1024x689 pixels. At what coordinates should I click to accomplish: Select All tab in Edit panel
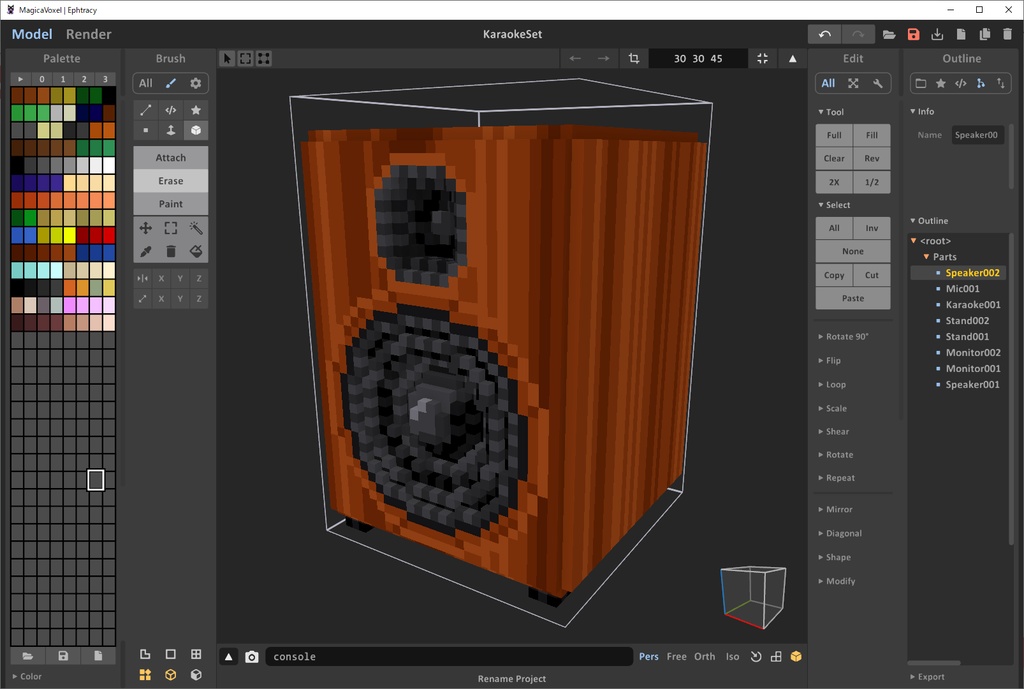(x=828, y=83)
